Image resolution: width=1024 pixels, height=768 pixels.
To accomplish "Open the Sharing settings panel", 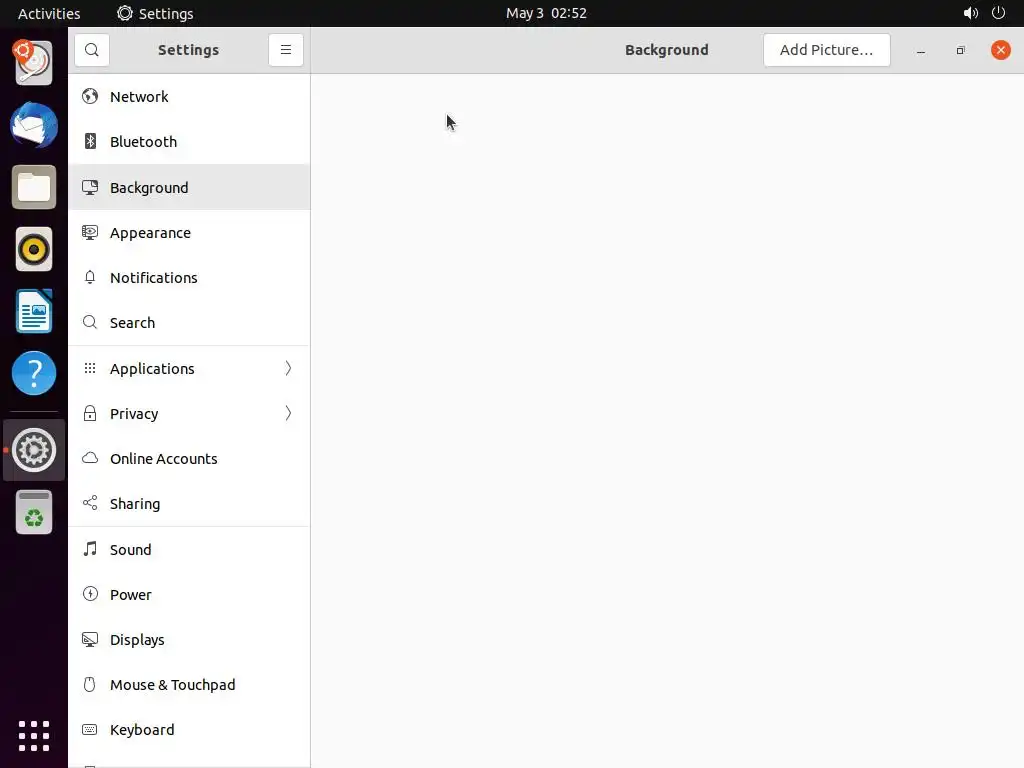I will point(189,504).
